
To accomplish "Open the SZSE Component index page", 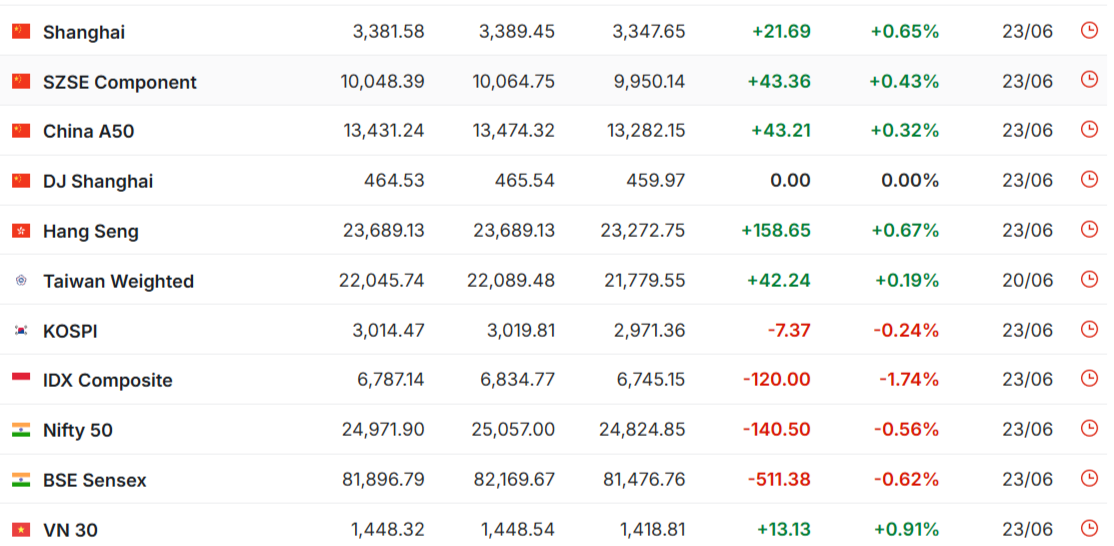I will click(119, 82).
